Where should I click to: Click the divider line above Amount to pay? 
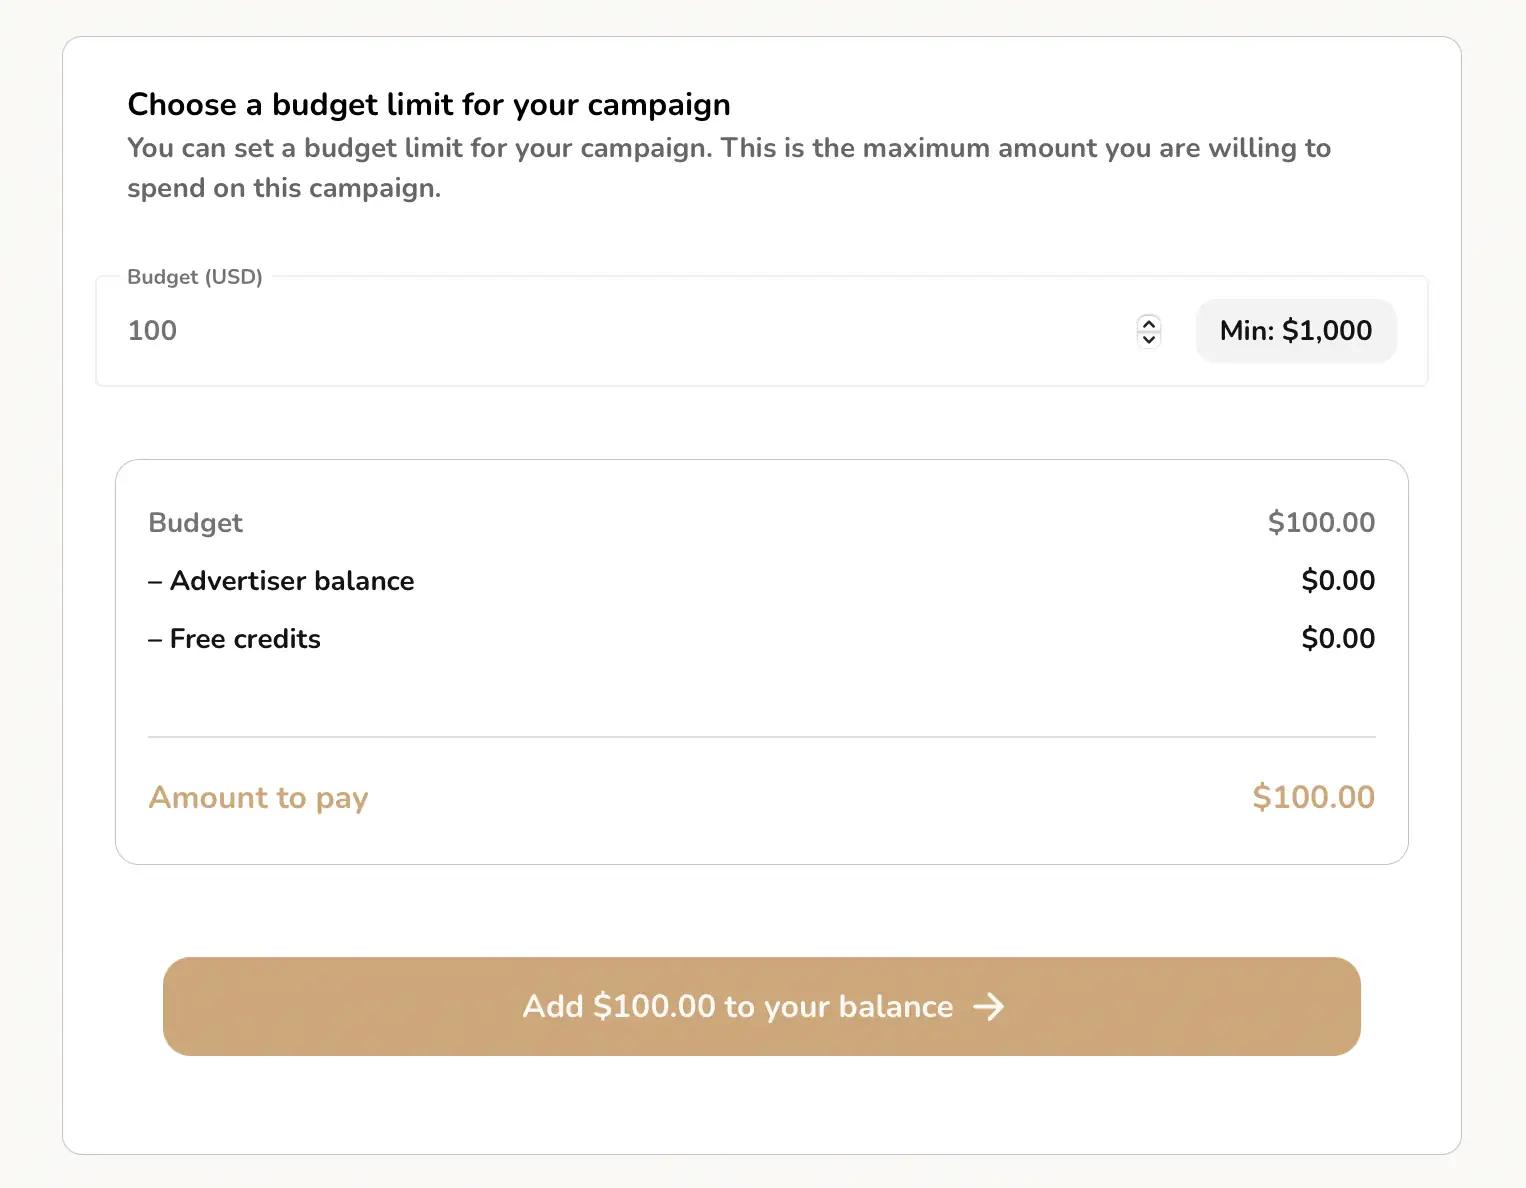click(762, 737)
